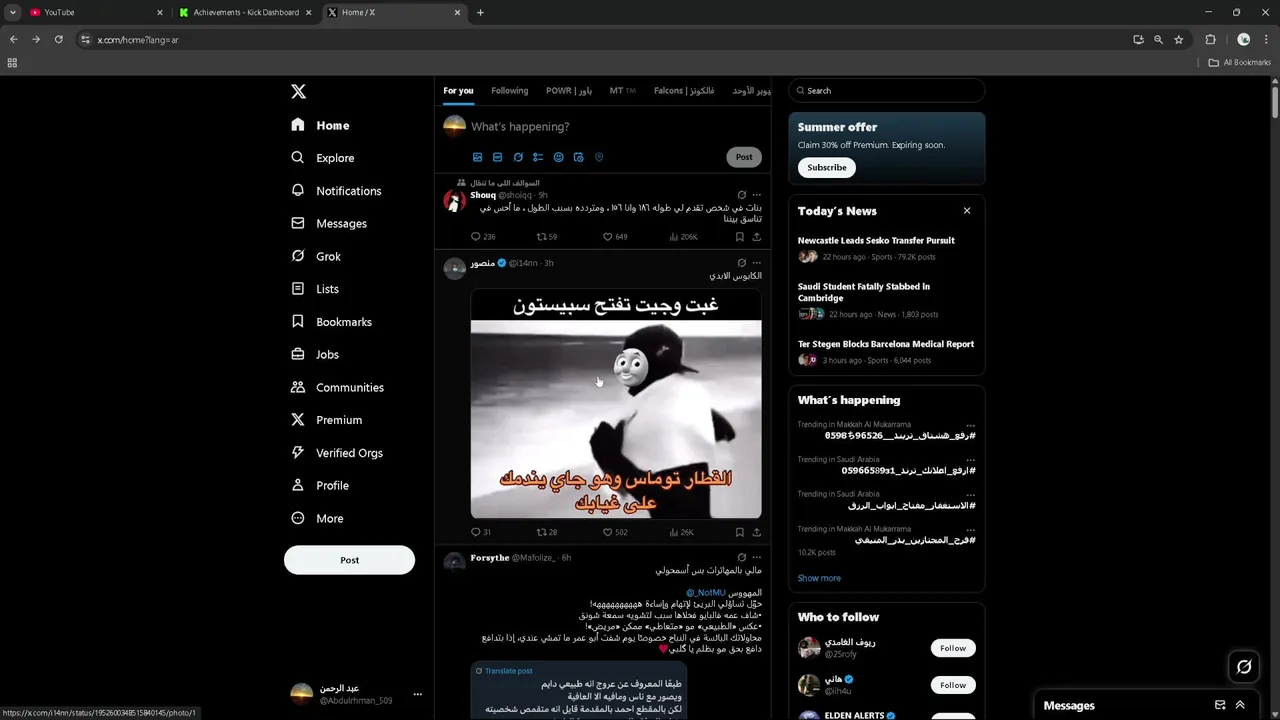Switch to the For you tab
The image size is (1280, 720).
[x=458, y=91]
